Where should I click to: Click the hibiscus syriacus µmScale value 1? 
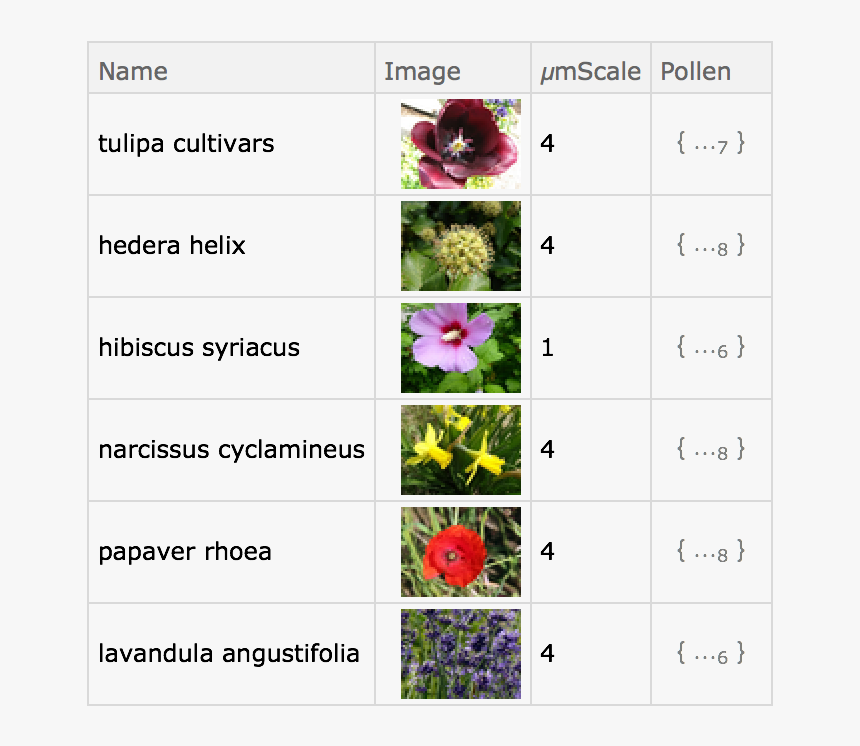point(547,348)
